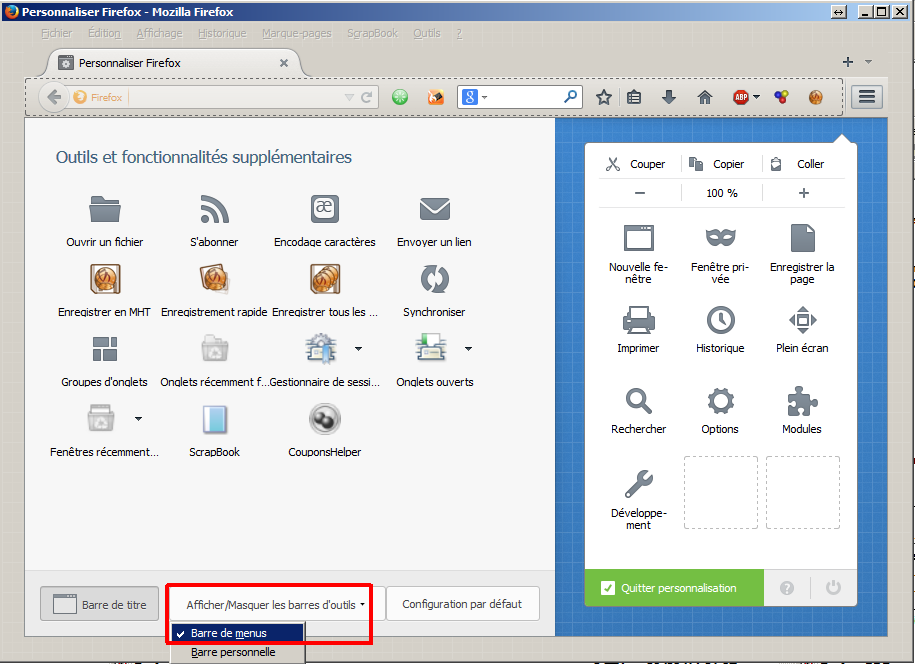Click Quitter personnalisation green button

point(674,588)
